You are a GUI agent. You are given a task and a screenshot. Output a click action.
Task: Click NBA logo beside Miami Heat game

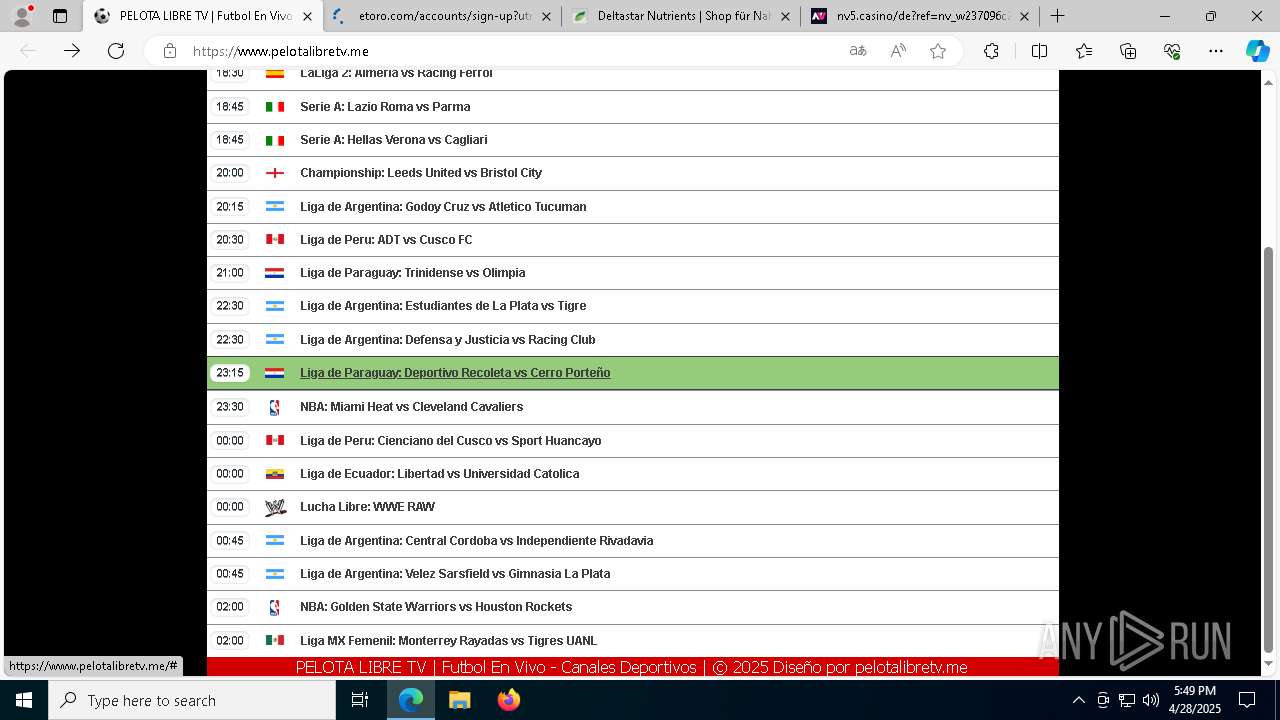[275, 407]
